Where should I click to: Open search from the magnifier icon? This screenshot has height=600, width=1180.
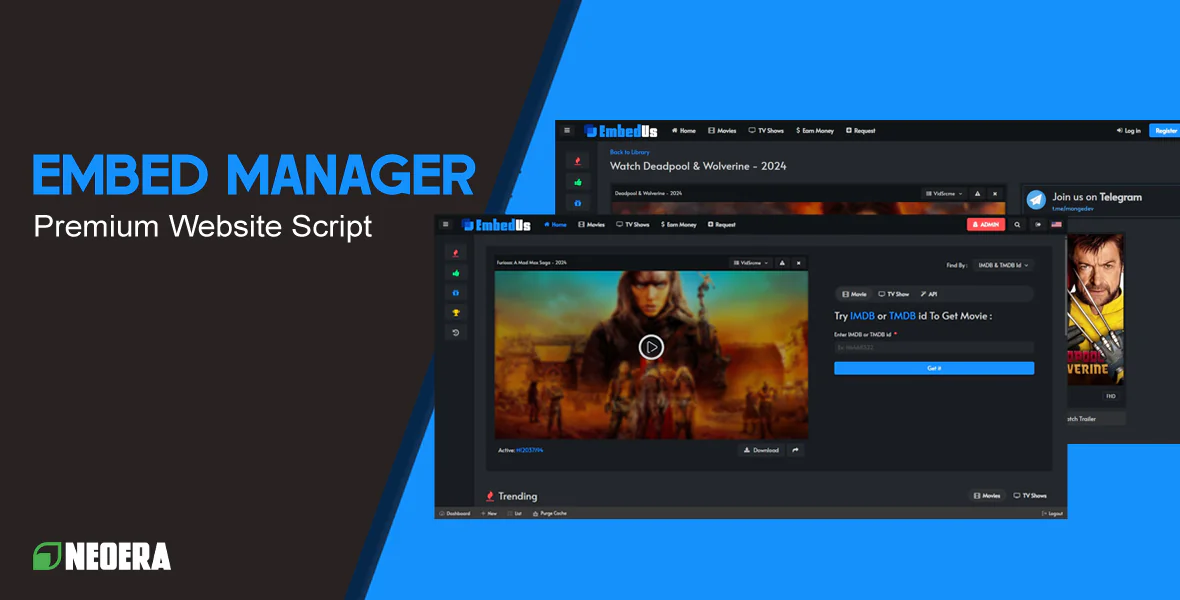1017,224
